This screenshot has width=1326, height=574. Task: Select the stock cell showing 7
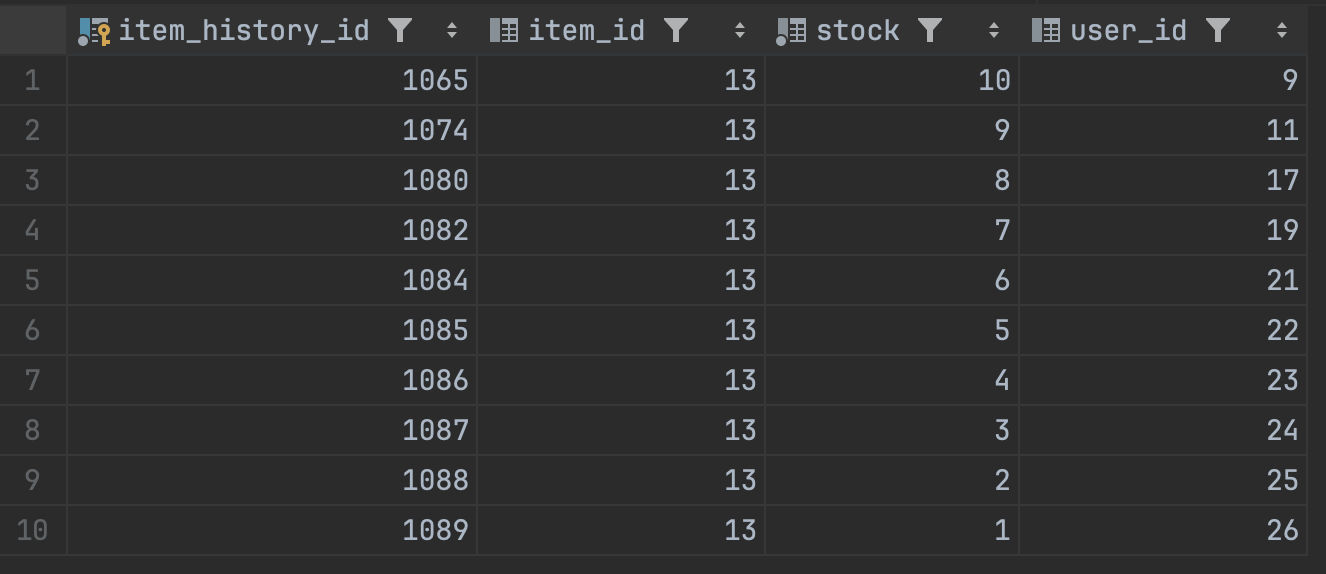coord(892,230)
